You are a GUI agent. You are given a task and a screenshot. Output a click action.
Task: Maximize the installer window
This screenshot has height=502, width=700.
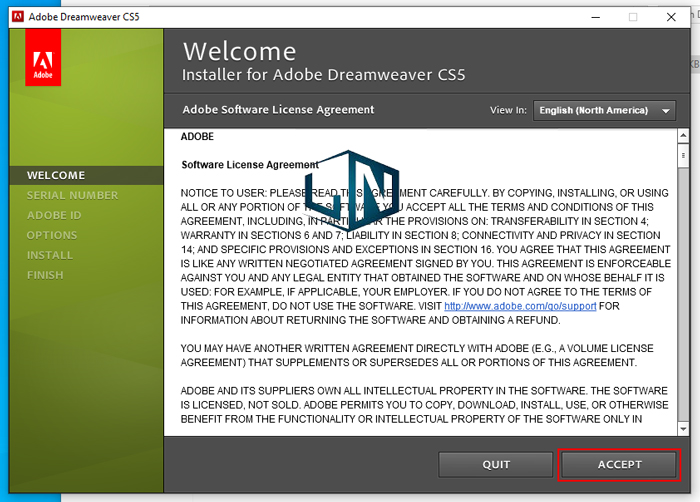click(x=633, y=17)
